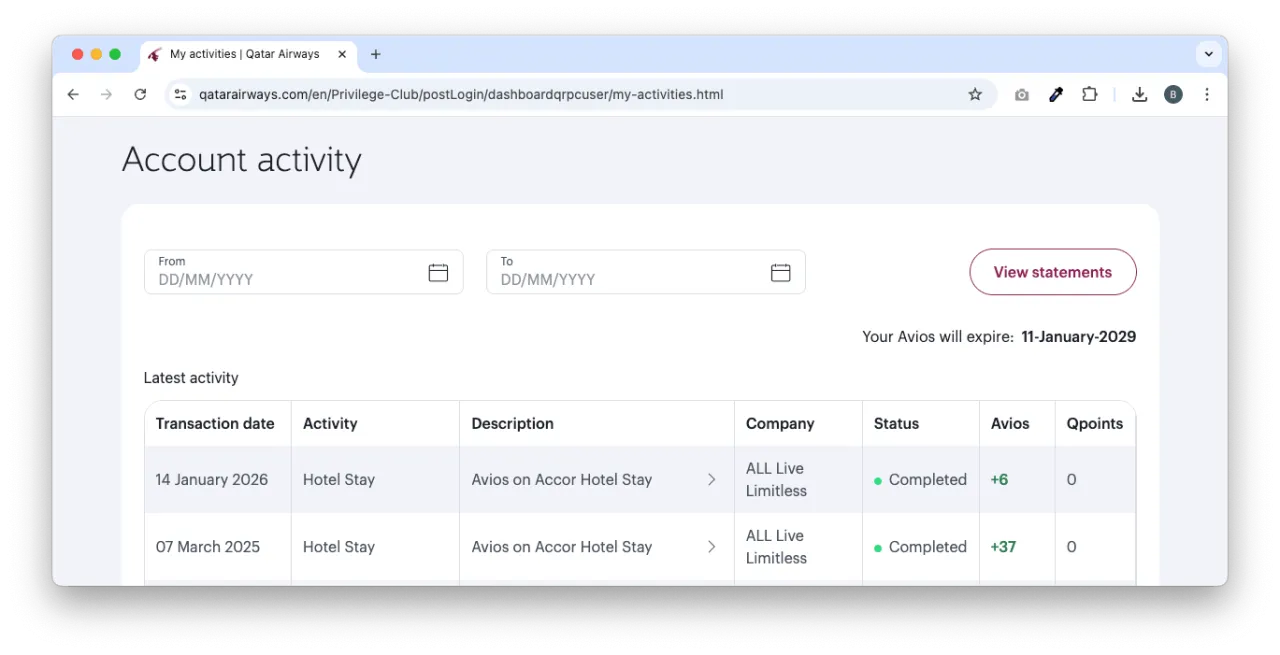Select the "07 March 2025" date cell
1280x655 pixels.
(208, 547)
